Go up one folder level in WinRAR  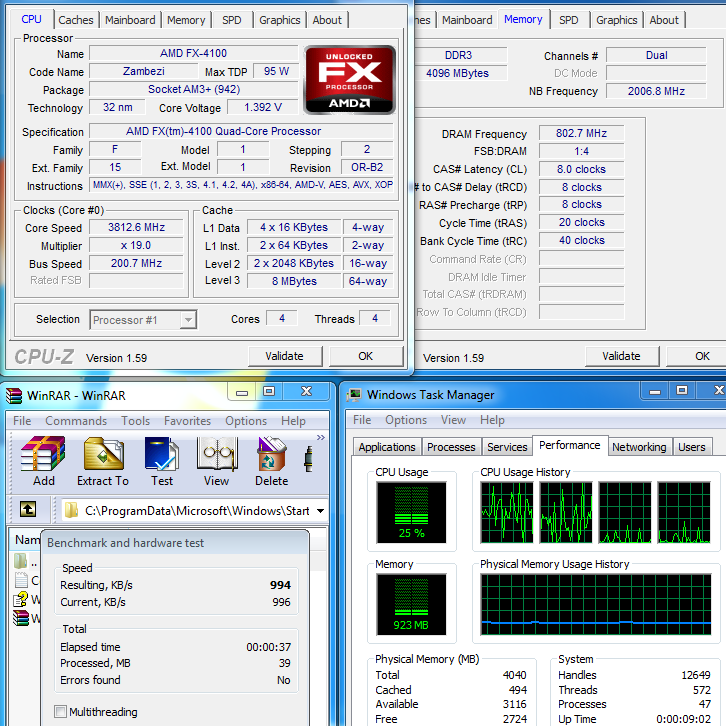click(x=29, y=510)
